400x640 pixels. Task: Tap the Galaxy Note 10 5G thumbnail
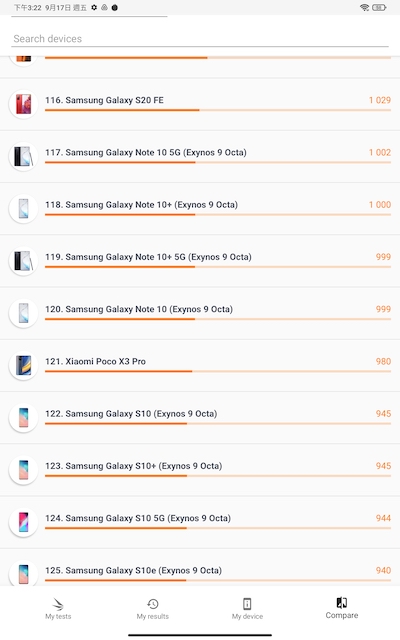click(24, 156)
